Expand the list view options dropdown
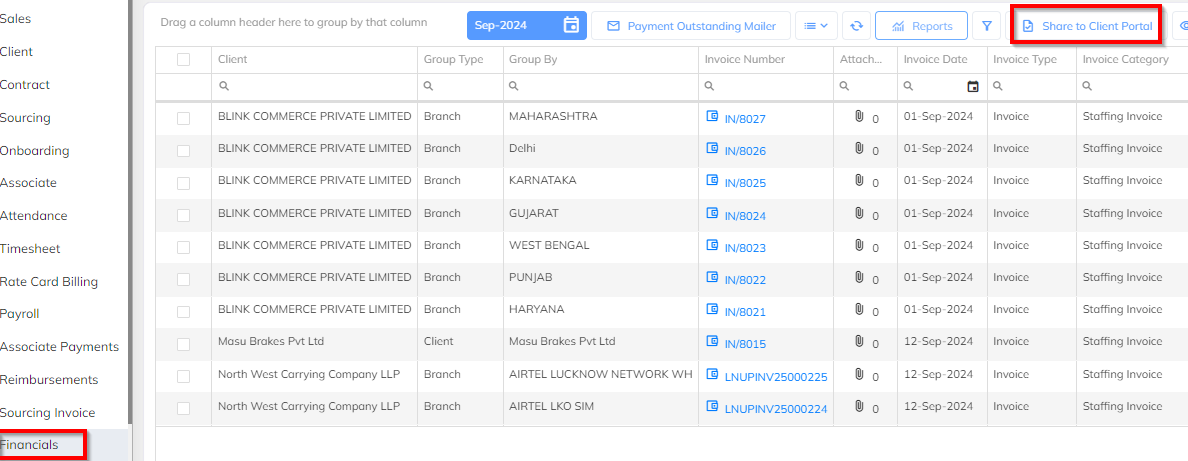This screenshot has height=461, width=1188. pyautogui.click(x=816, y=26)
